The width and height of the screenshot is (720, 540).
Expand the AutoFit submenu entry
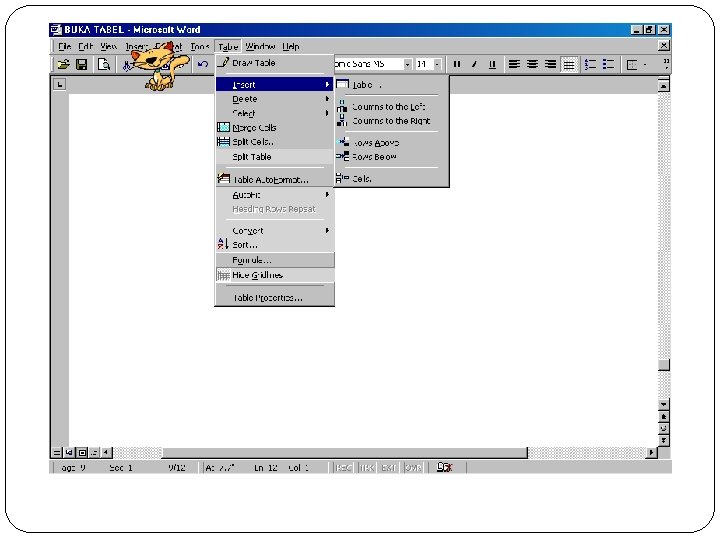(275, 195)
